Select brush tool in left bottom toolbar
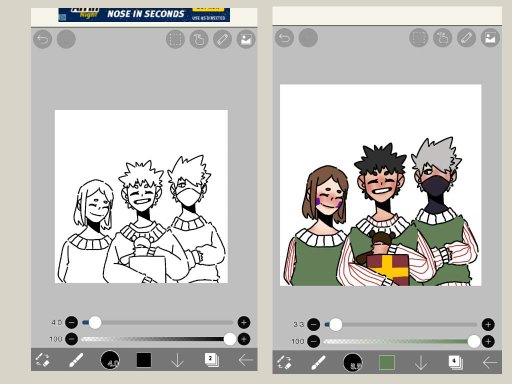Screen dimensions: 512x384 click(x=76, y=360)
